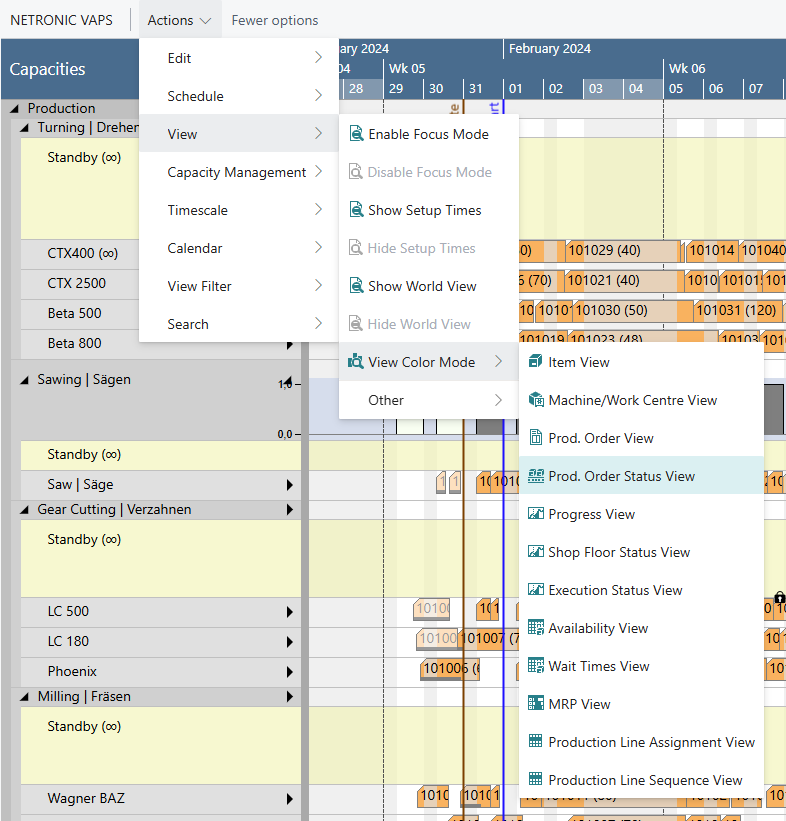Screen dimensions: 786x821
Task: Click the Prod. Order View document icon
Action: pyautogui.click(x=536, y=438)
